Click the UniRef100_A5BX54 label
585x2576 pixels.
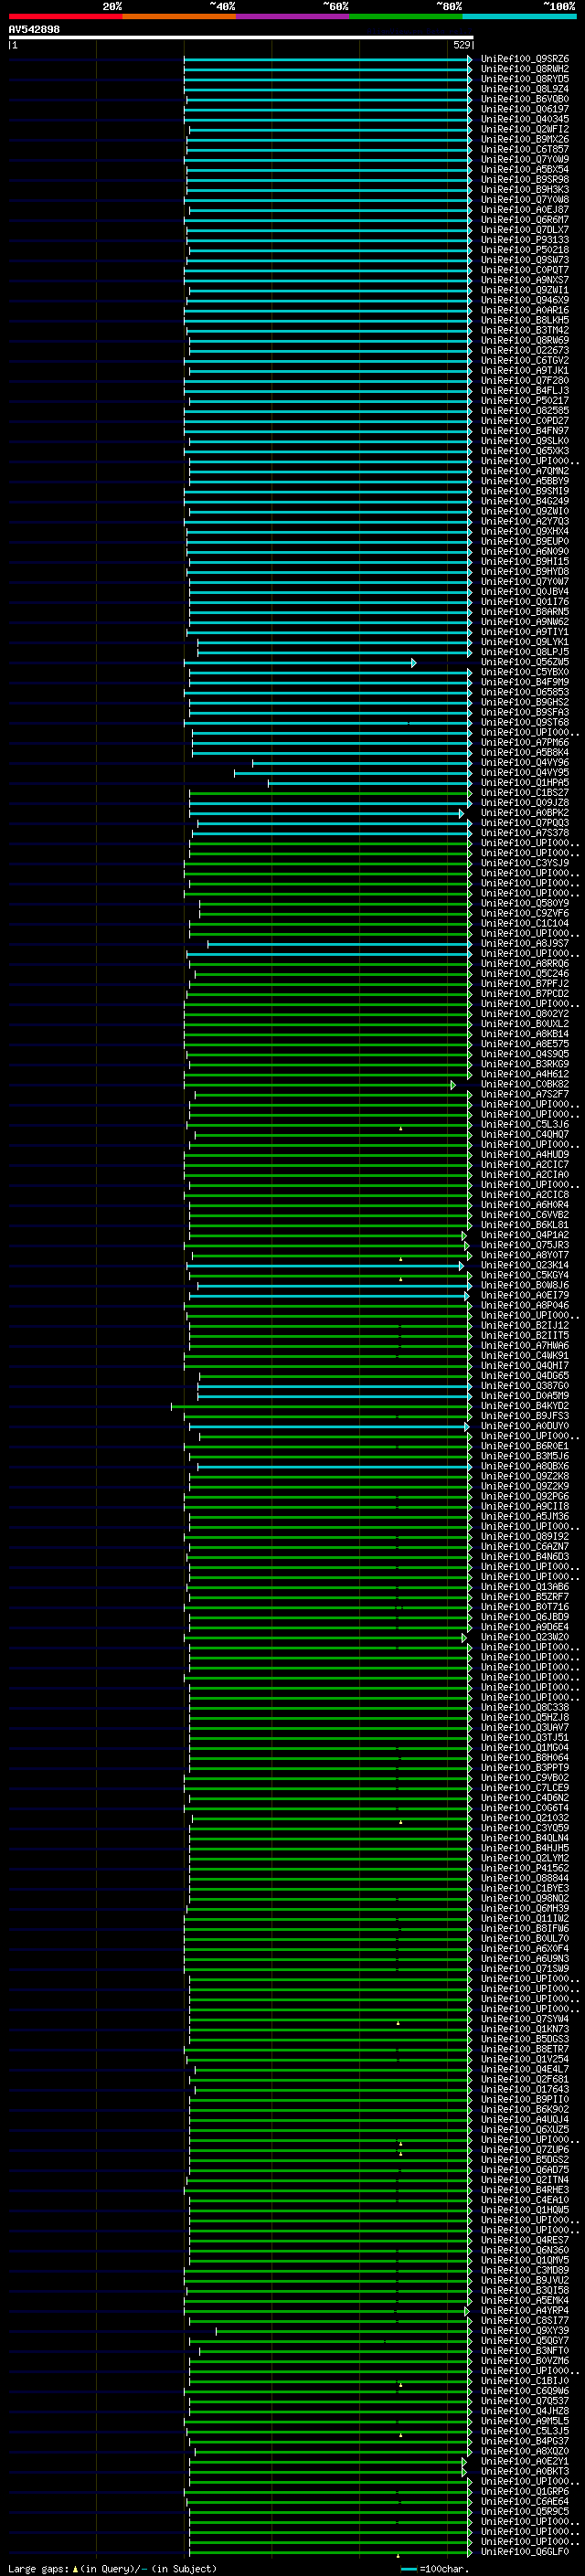pos(524,169)
